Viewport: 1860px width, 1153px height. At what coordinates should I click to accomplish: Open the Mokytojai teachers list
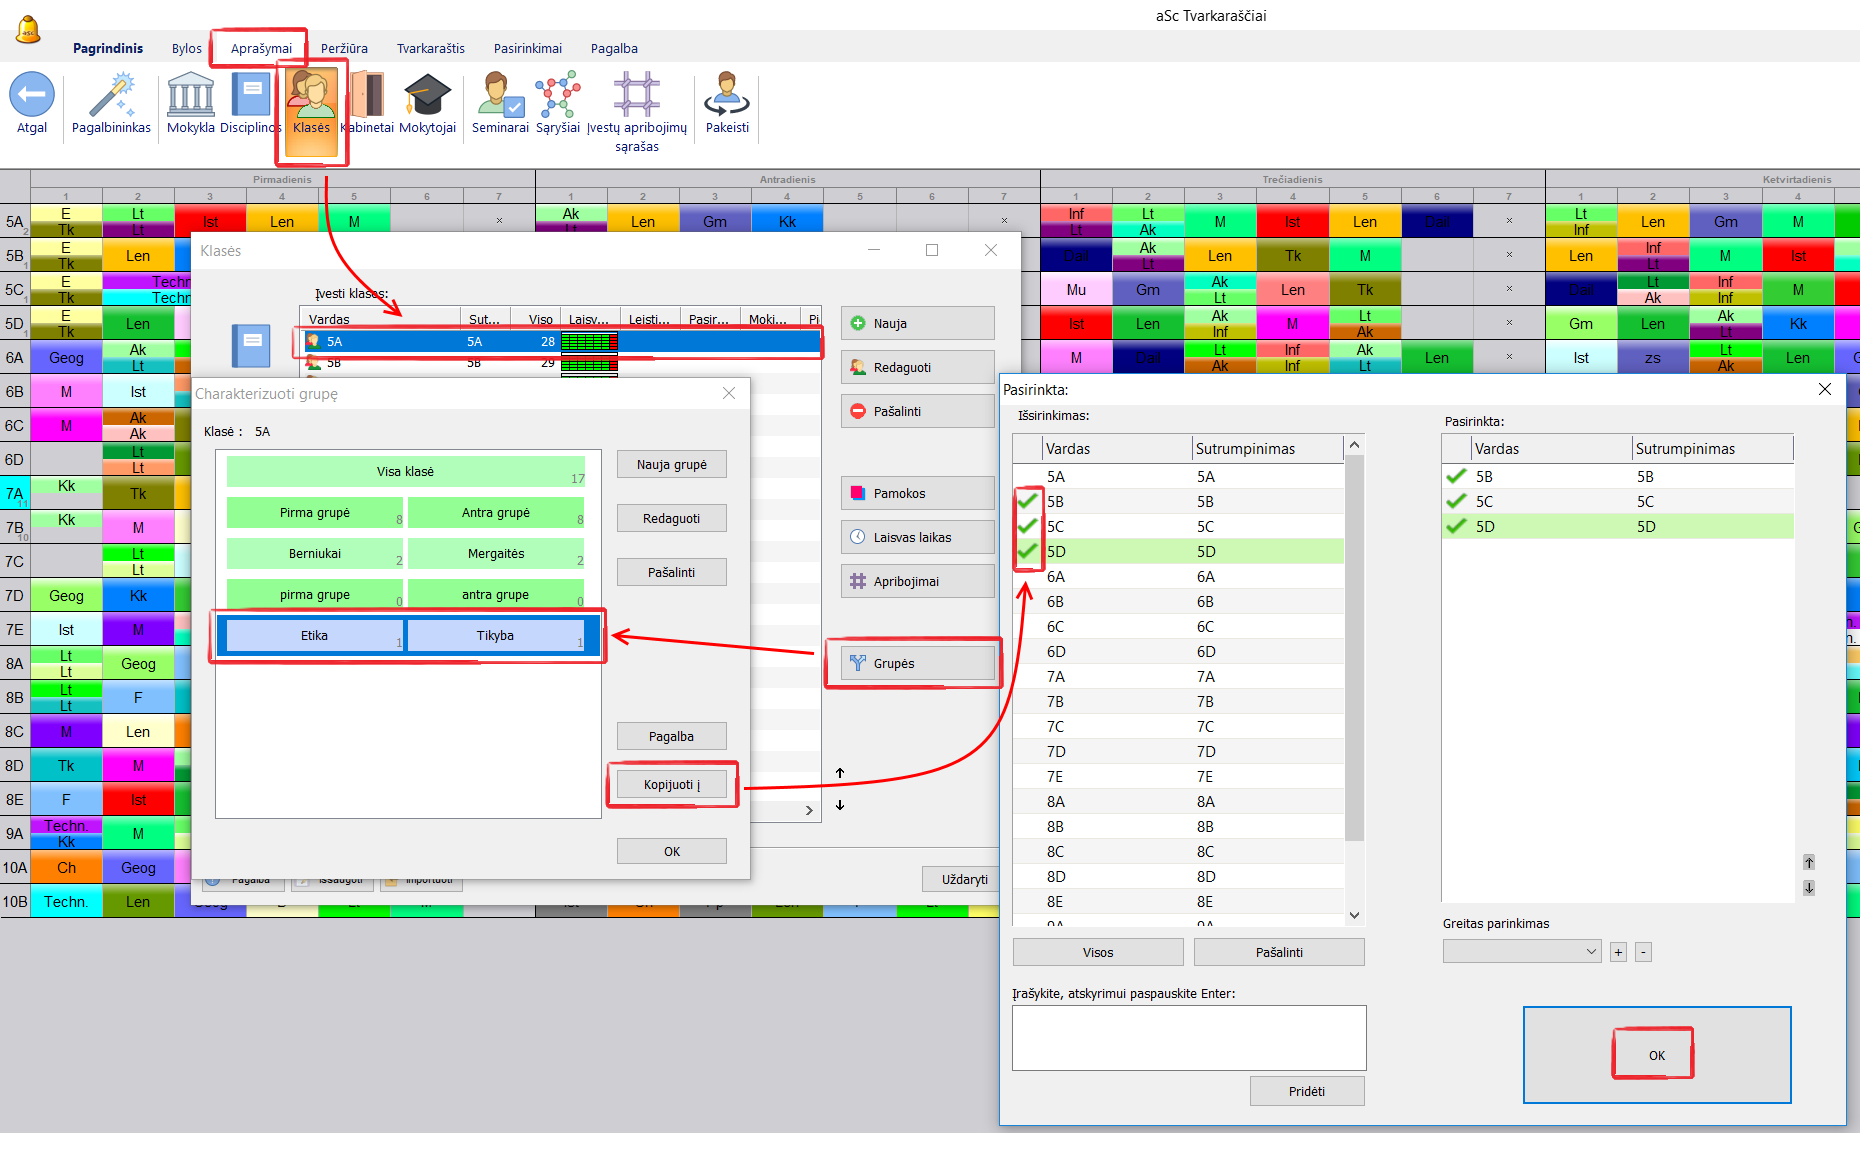pos(427,96)
